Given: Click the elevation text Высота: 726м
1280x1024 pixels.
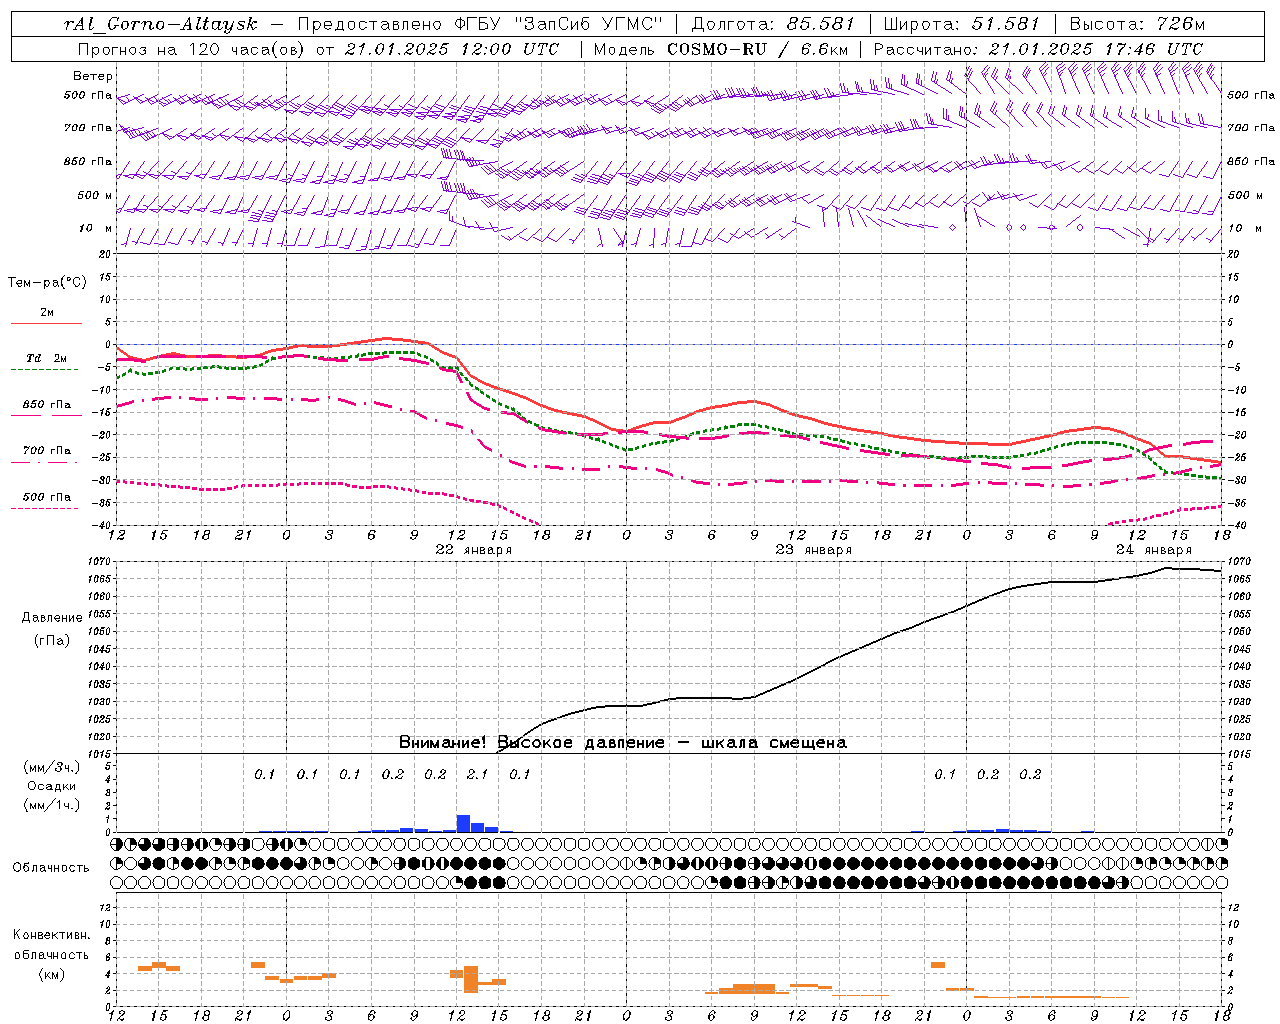Looking at the screenshot, I should pos(1137,24).
